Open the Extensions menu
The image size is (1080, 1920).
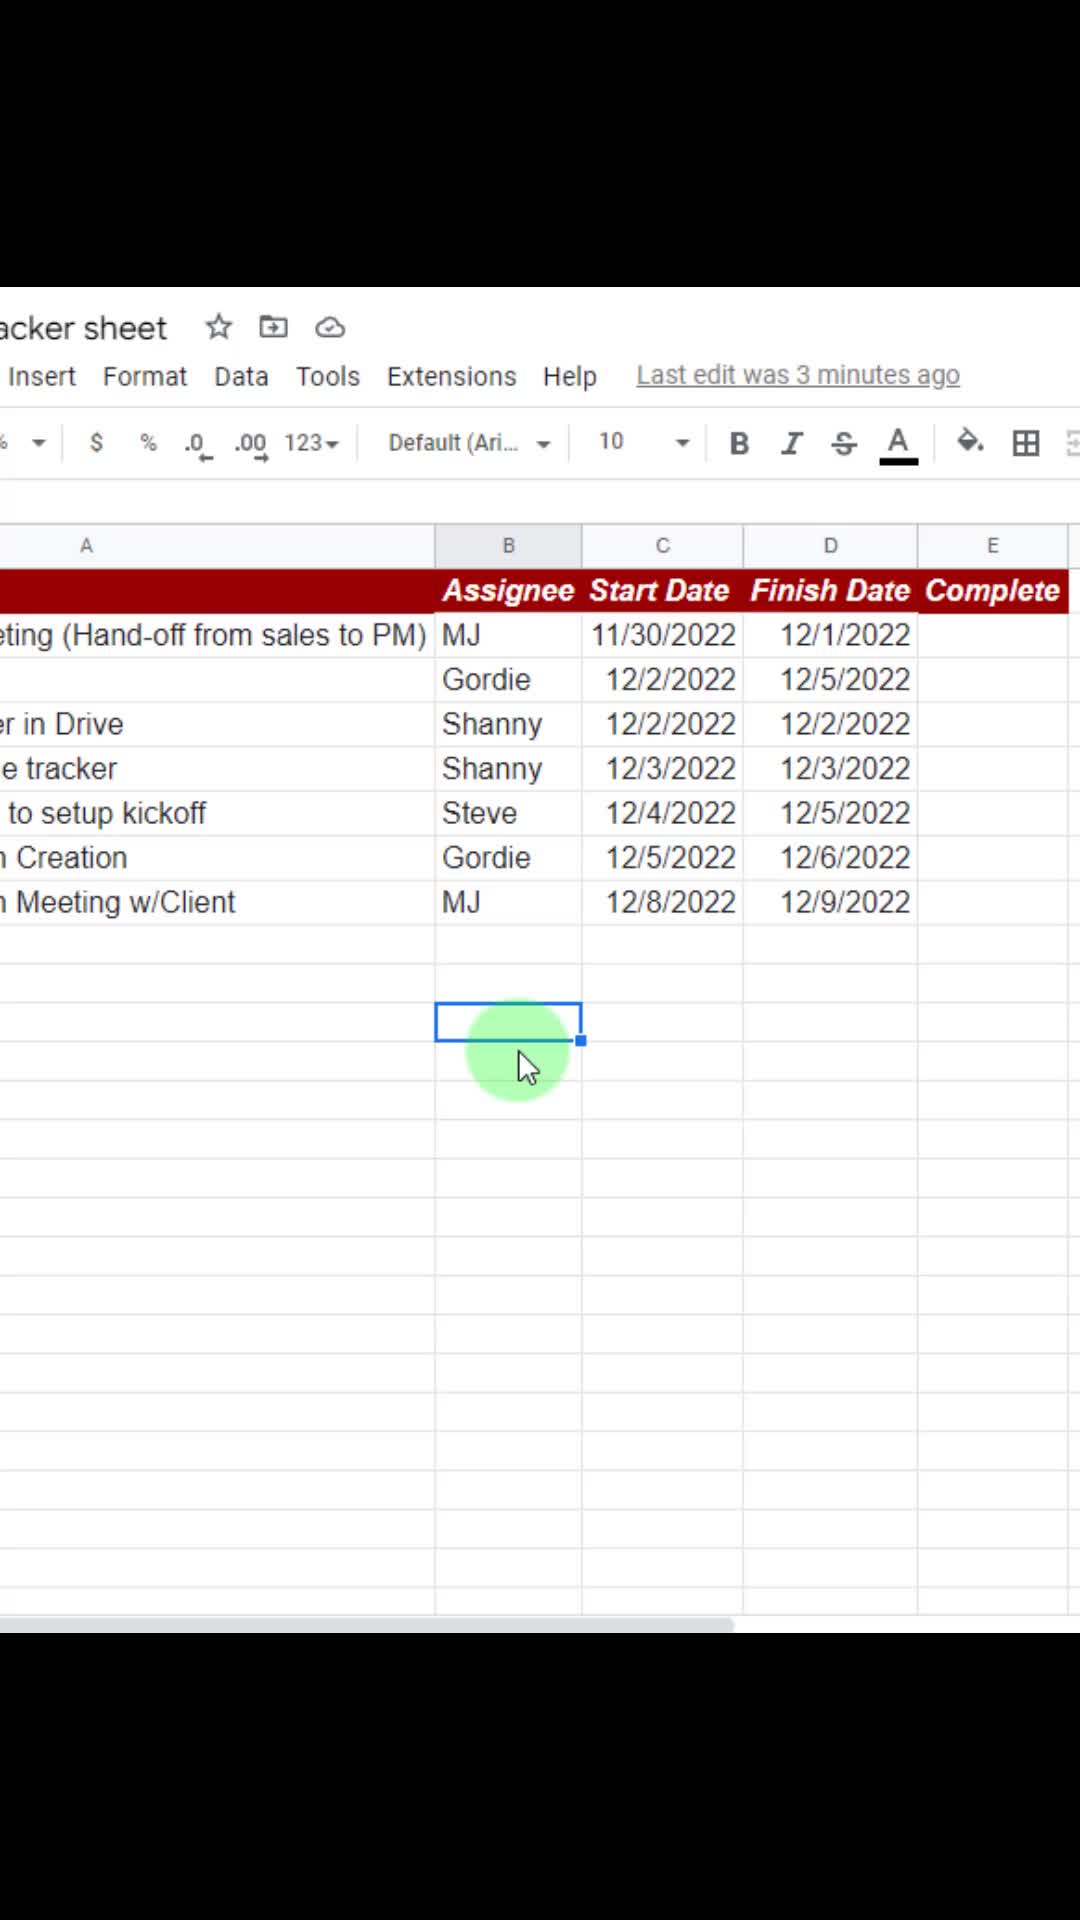coord(452,376)
